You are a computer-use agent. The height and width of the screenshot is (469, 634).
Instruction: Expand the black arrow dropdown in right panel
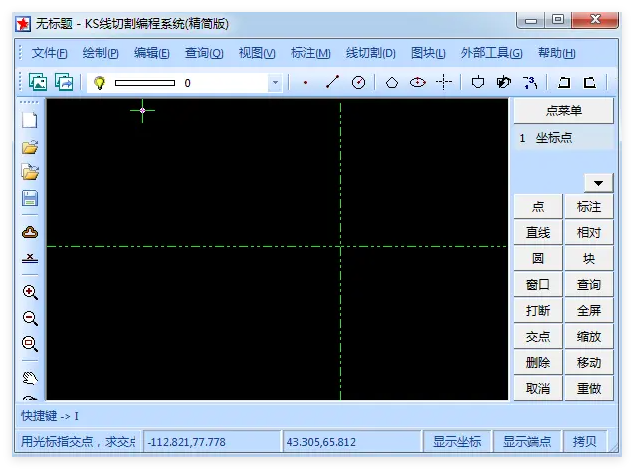click(x=598, y=182)
